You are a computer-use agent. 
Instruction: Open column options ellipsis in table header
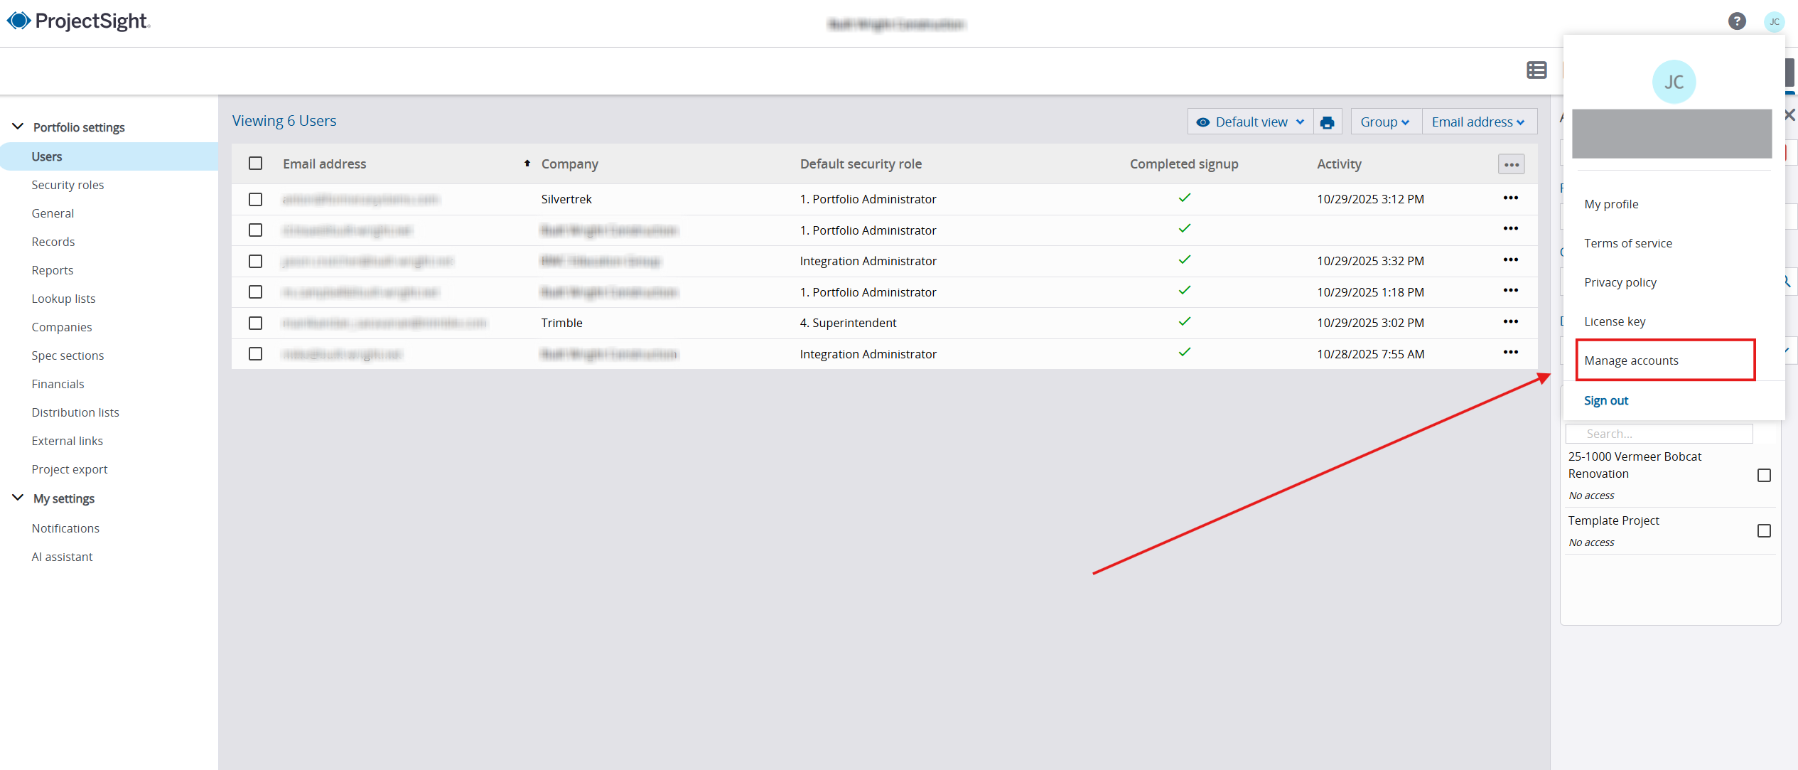click(1511, 164)
